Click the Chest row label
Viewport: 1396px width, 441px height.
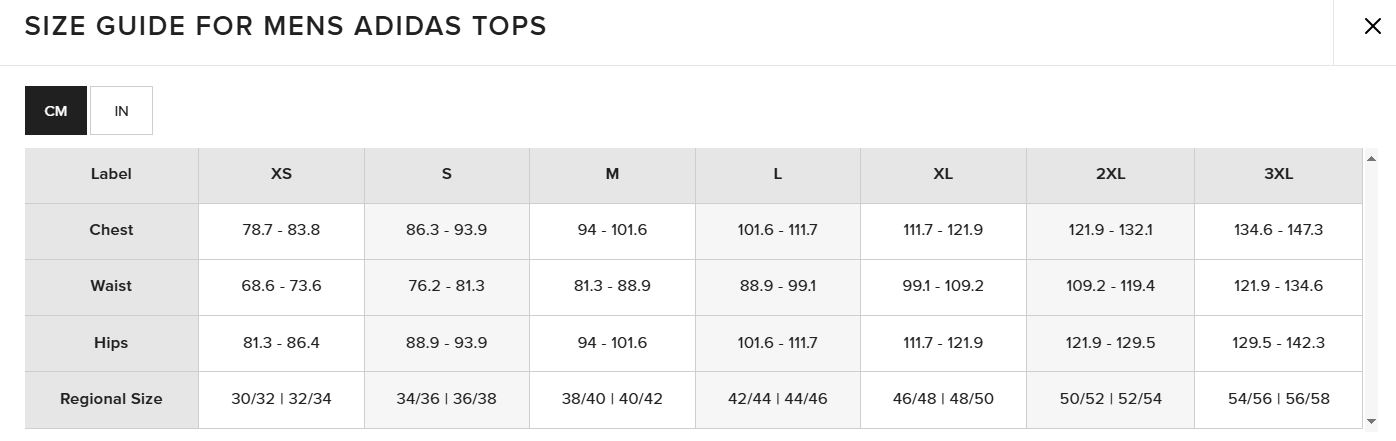point(111,230)
